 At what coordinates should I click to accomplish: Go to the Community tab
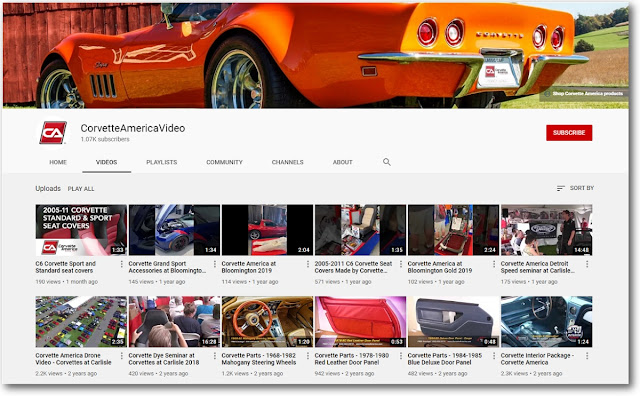tap(224, 162)
